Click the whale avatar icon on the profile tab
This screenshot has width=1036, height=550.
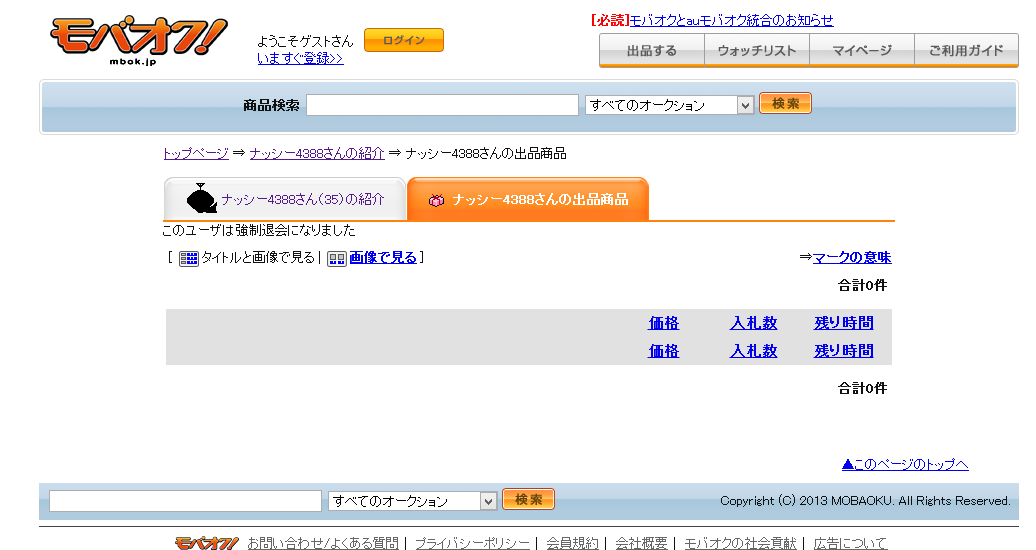202,199
